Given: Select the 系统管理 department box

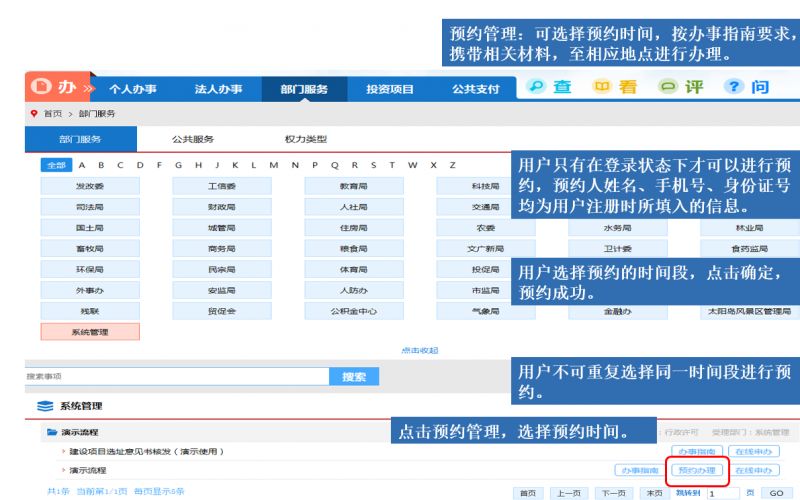Looking at the screenshot, I should (90, 331).
